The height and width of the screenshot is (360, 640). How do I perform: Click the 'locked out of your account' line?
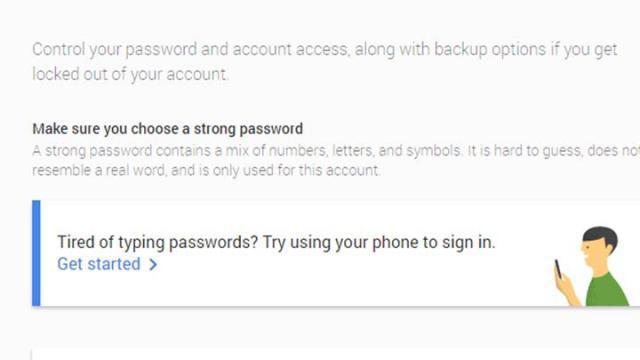coord(130,74)
